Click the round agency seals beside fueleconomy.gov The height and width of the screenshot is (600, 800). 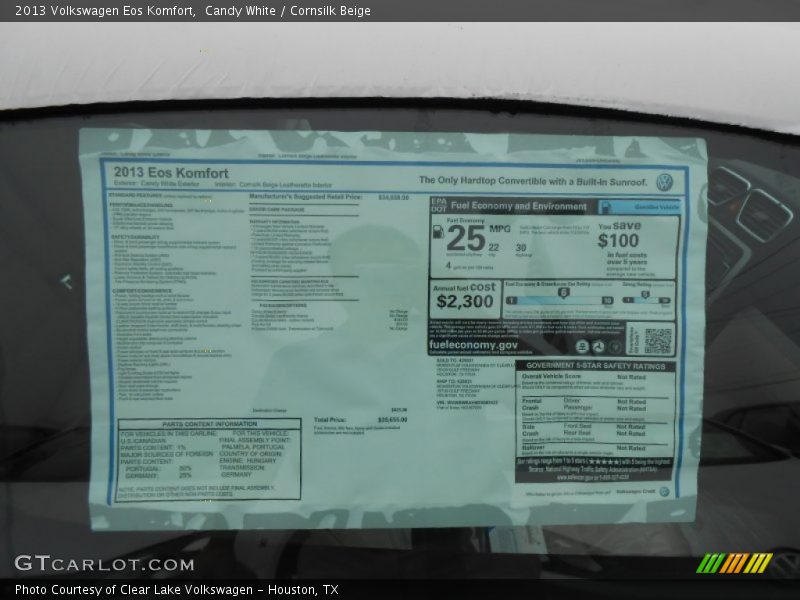(598, 346)
